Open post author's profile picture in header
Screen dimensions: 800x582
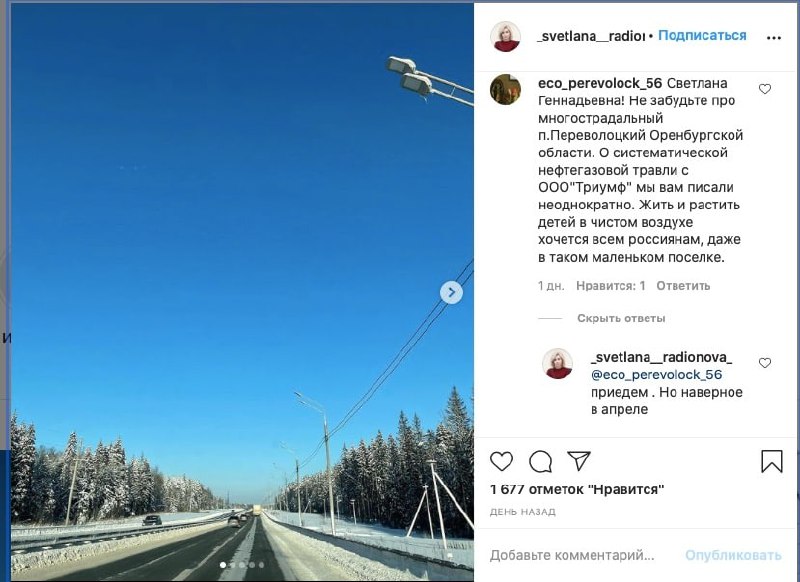505,36
